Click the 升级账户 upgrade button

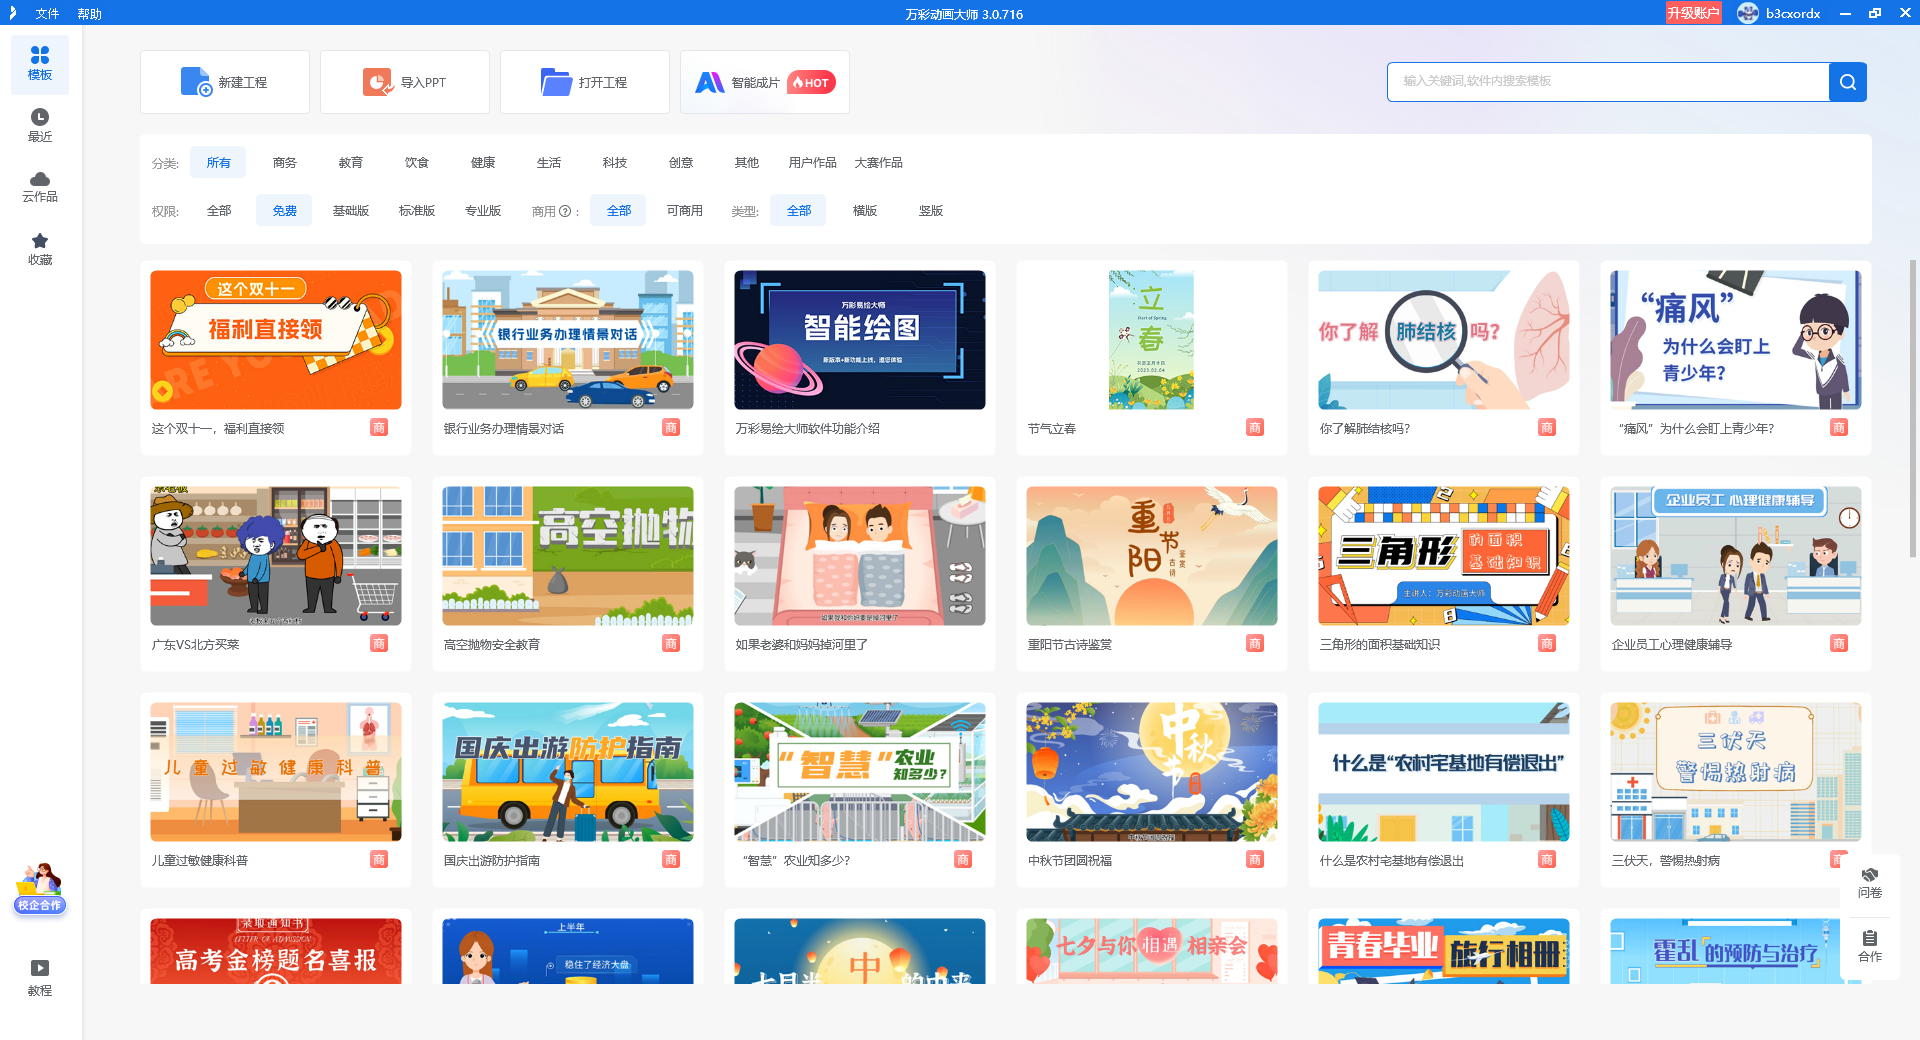tap(1693, 13)
